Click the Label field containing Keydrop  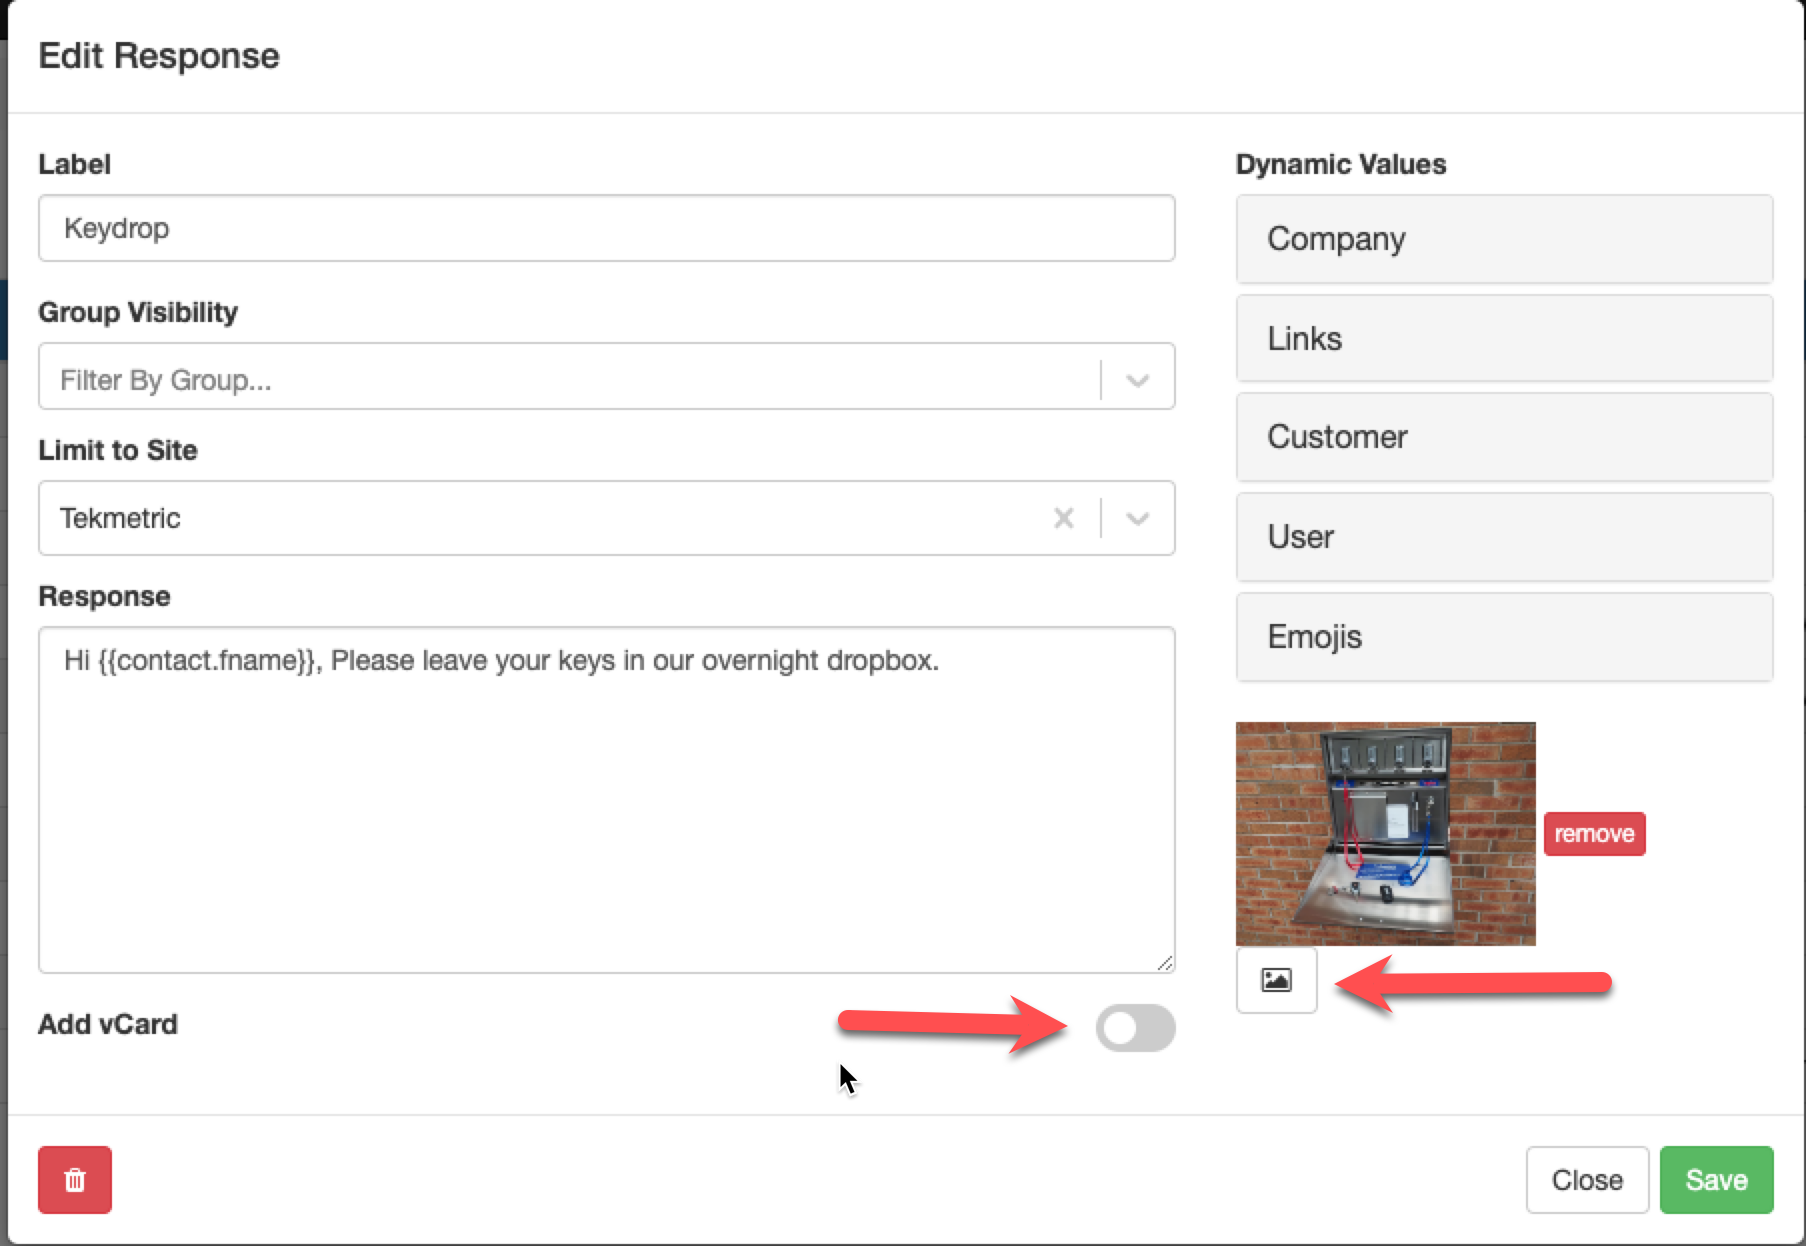[x=606, y=228]
